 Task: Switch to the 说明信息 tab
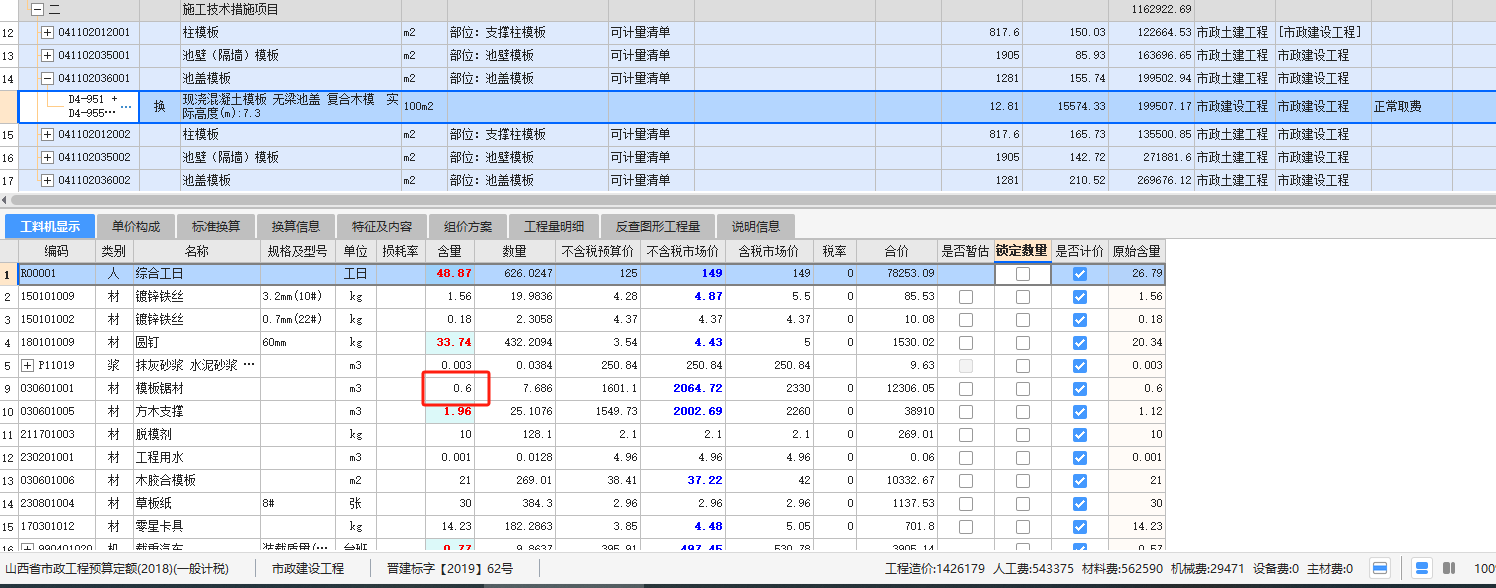[756, 226]
